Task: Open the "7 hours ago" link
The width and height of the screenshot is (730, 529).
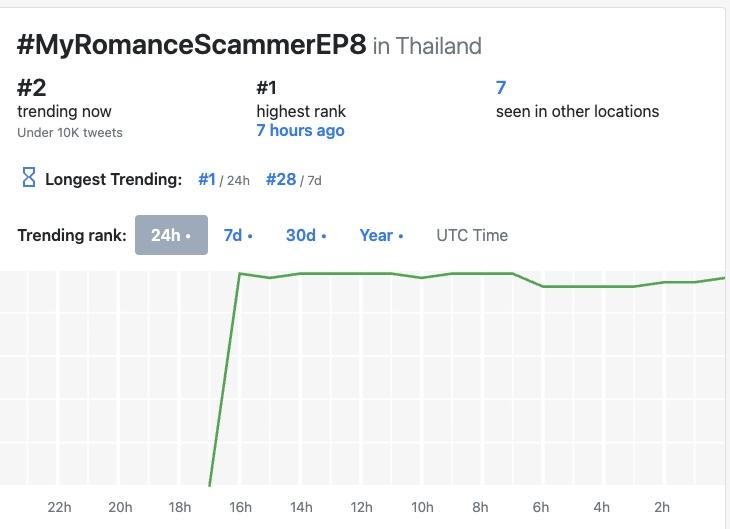Action: point(300,131)
